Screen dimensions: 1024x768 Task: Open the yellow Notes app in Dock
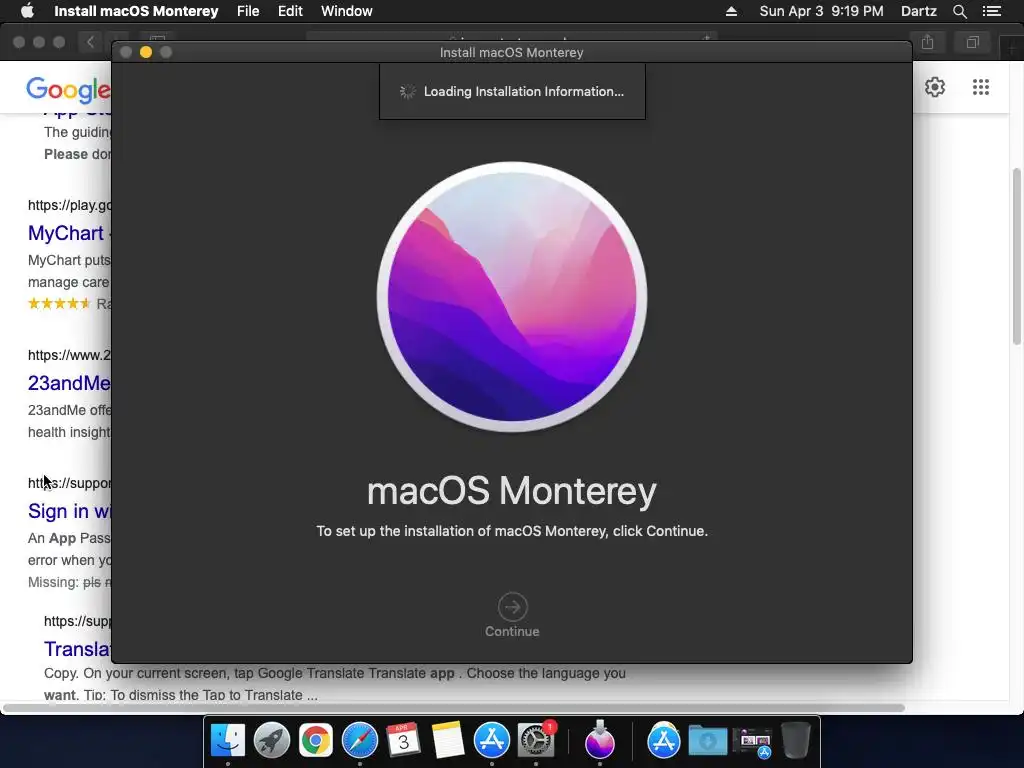click(x=448, y=741)
